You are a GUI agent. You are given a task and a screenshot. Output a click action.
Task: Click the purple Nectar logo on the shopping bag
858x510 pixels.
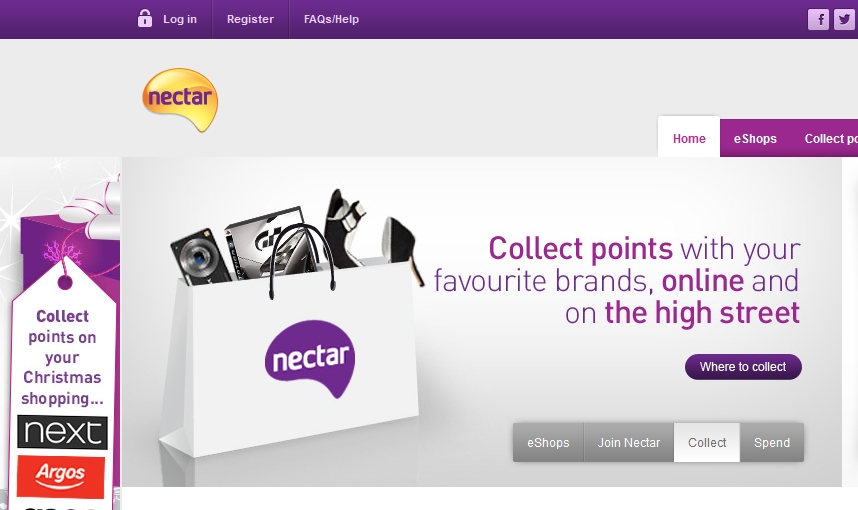[x=310, y=358]
